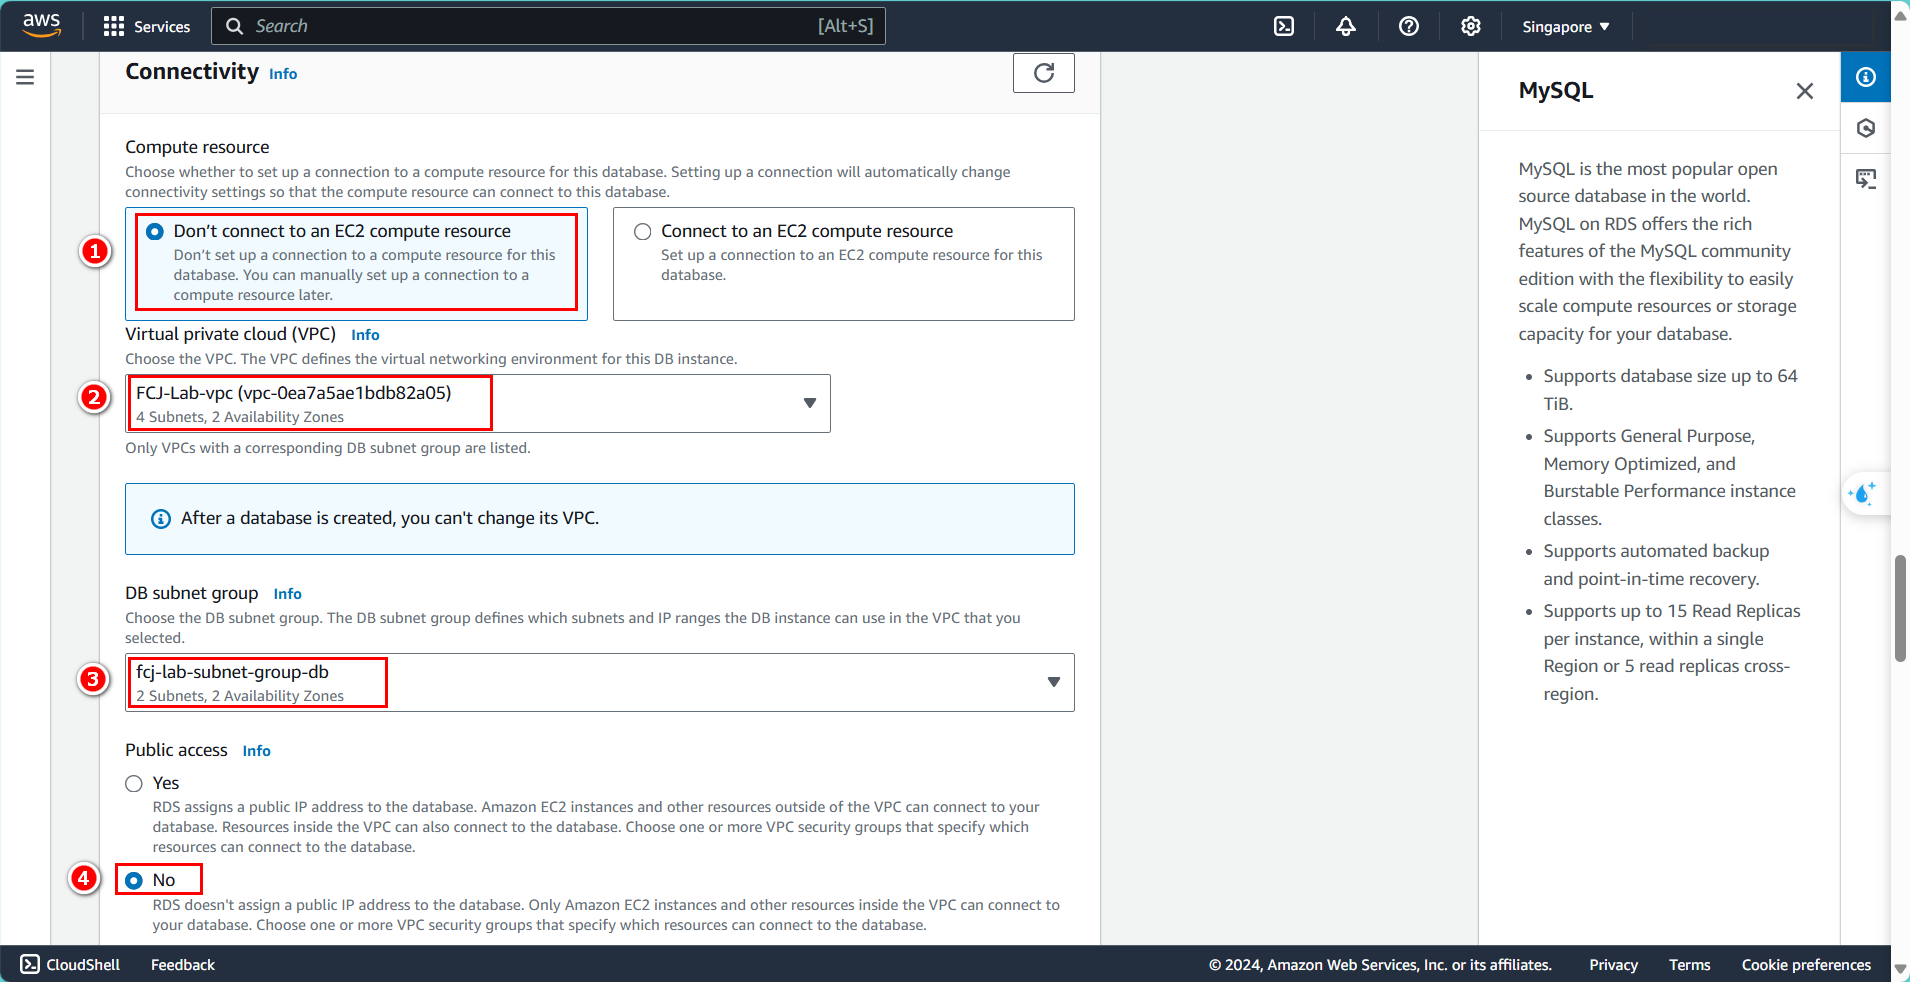Click 'Only VPCs with a corresponding DB subnet group' note
This screenshot has width=1910, height=982.
click(328, 448)
